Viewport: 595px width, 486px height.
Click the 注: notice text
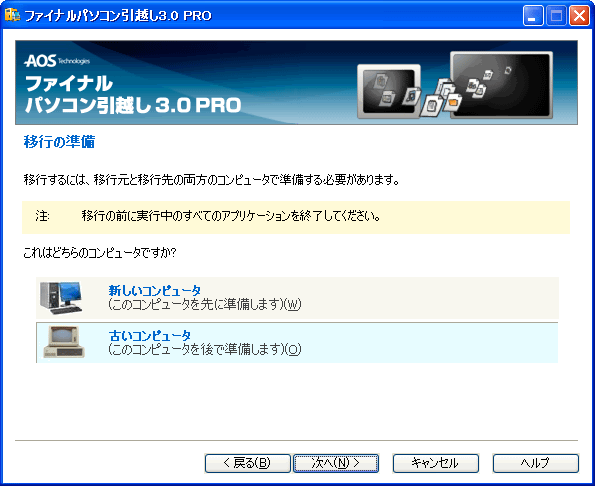[208, 216]
